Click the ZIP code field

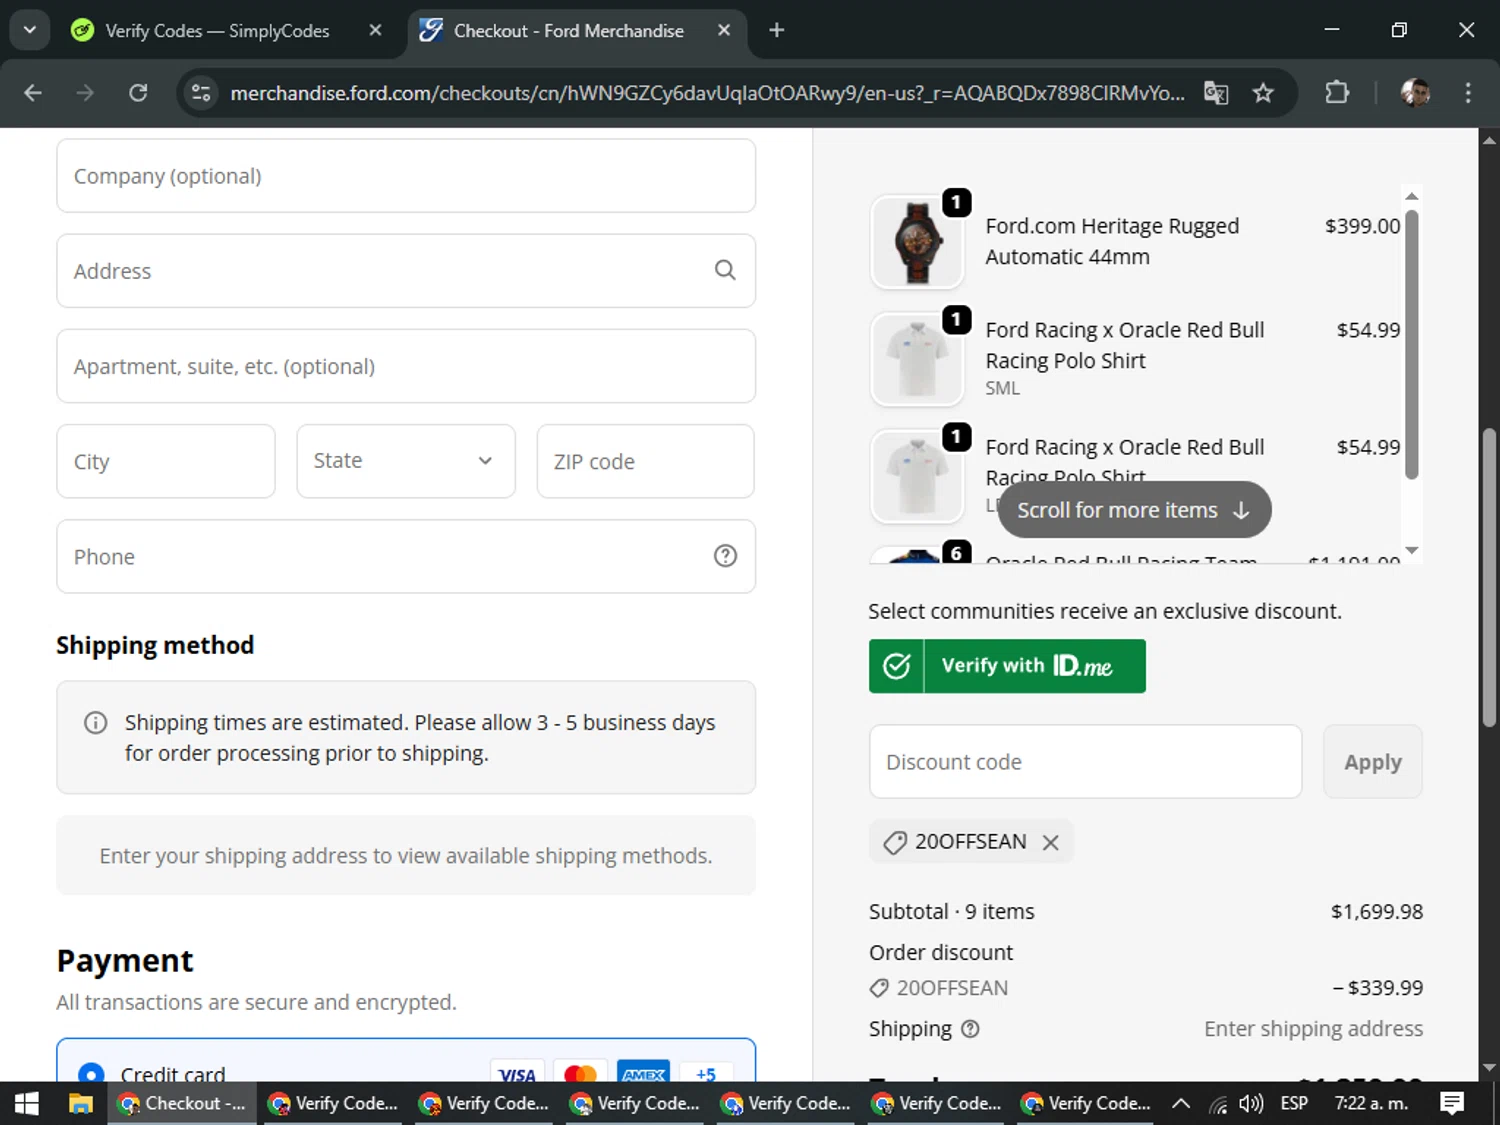click(645, 461)
